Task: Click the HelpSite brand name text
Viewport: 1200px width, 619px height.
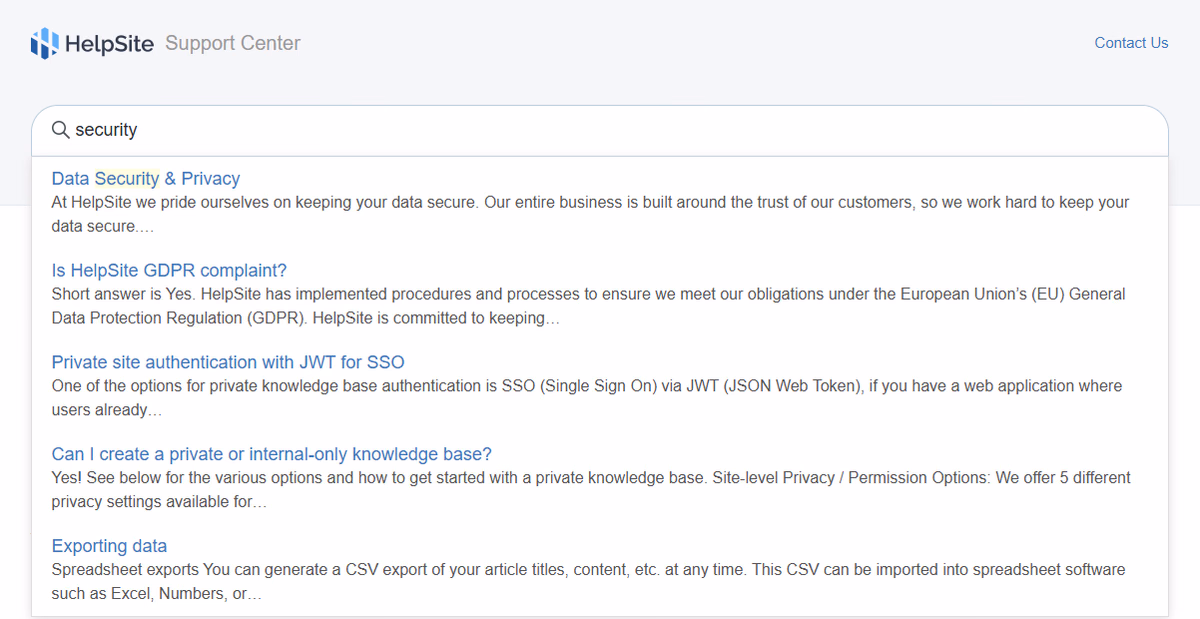Action: [109, 43]
